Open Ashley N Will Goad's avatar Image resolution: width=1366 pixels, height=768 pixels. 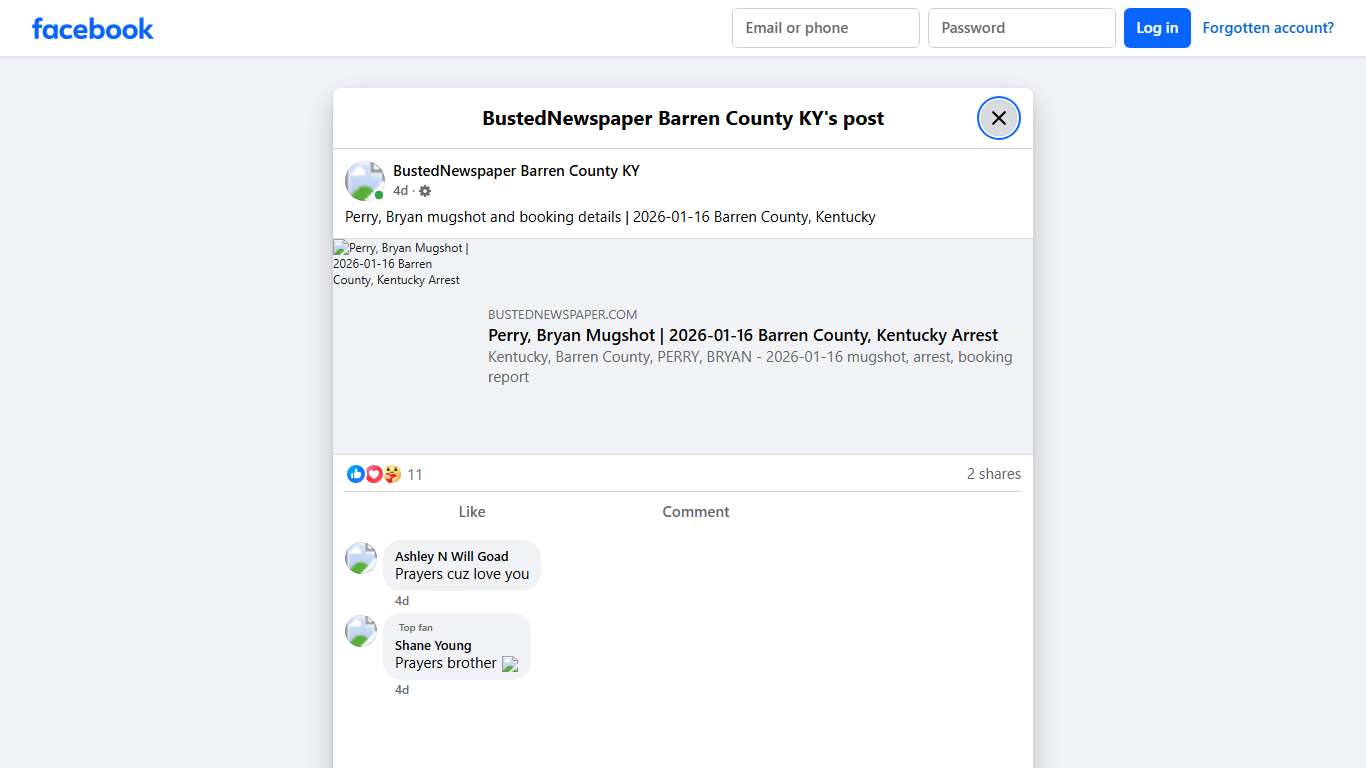coord(361,558)
